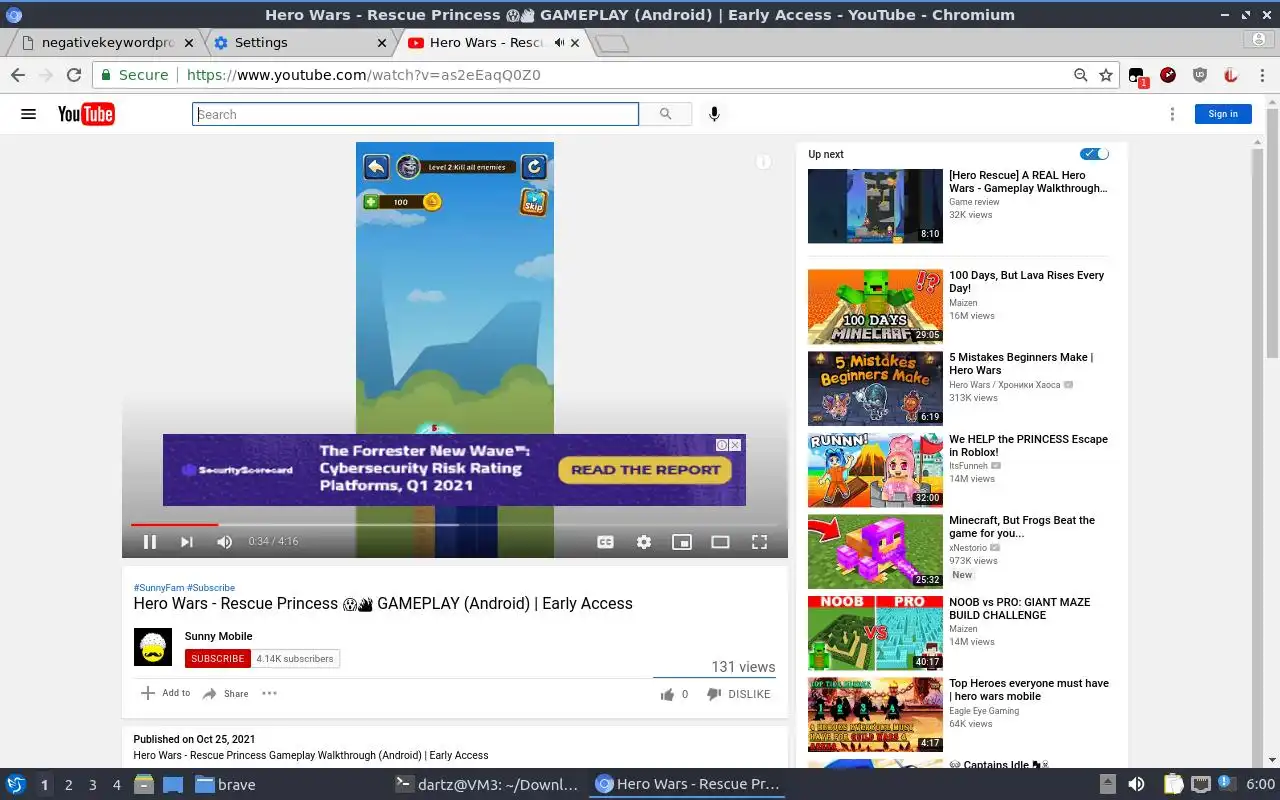Image resolution: width=1280 pixels, height=800 pixels.
Task: Toggle the Autoplay switch
Action: point(1095,154)
